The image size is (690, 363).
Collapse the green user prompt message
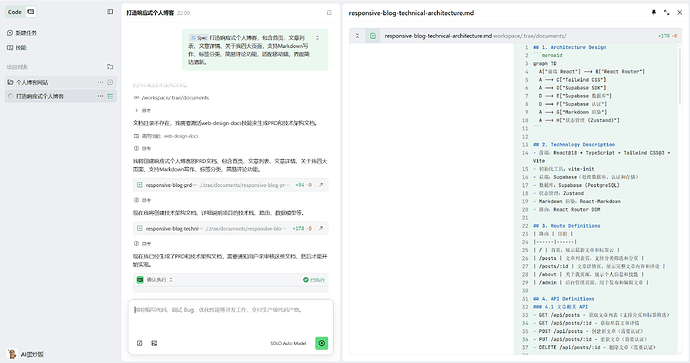click(318, 38)
